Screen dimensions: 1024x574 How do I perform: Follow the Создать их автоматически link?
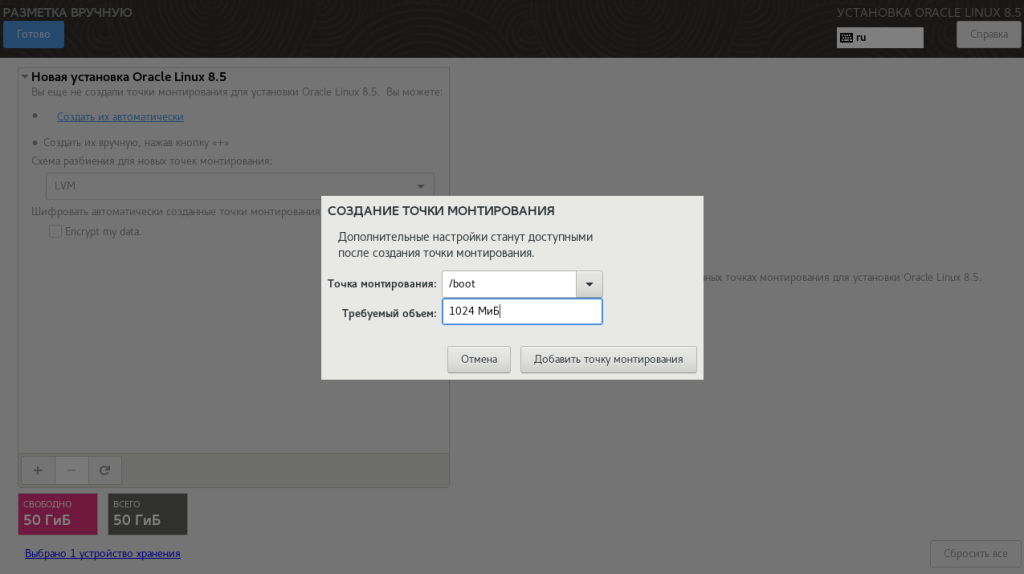(120, 116)
